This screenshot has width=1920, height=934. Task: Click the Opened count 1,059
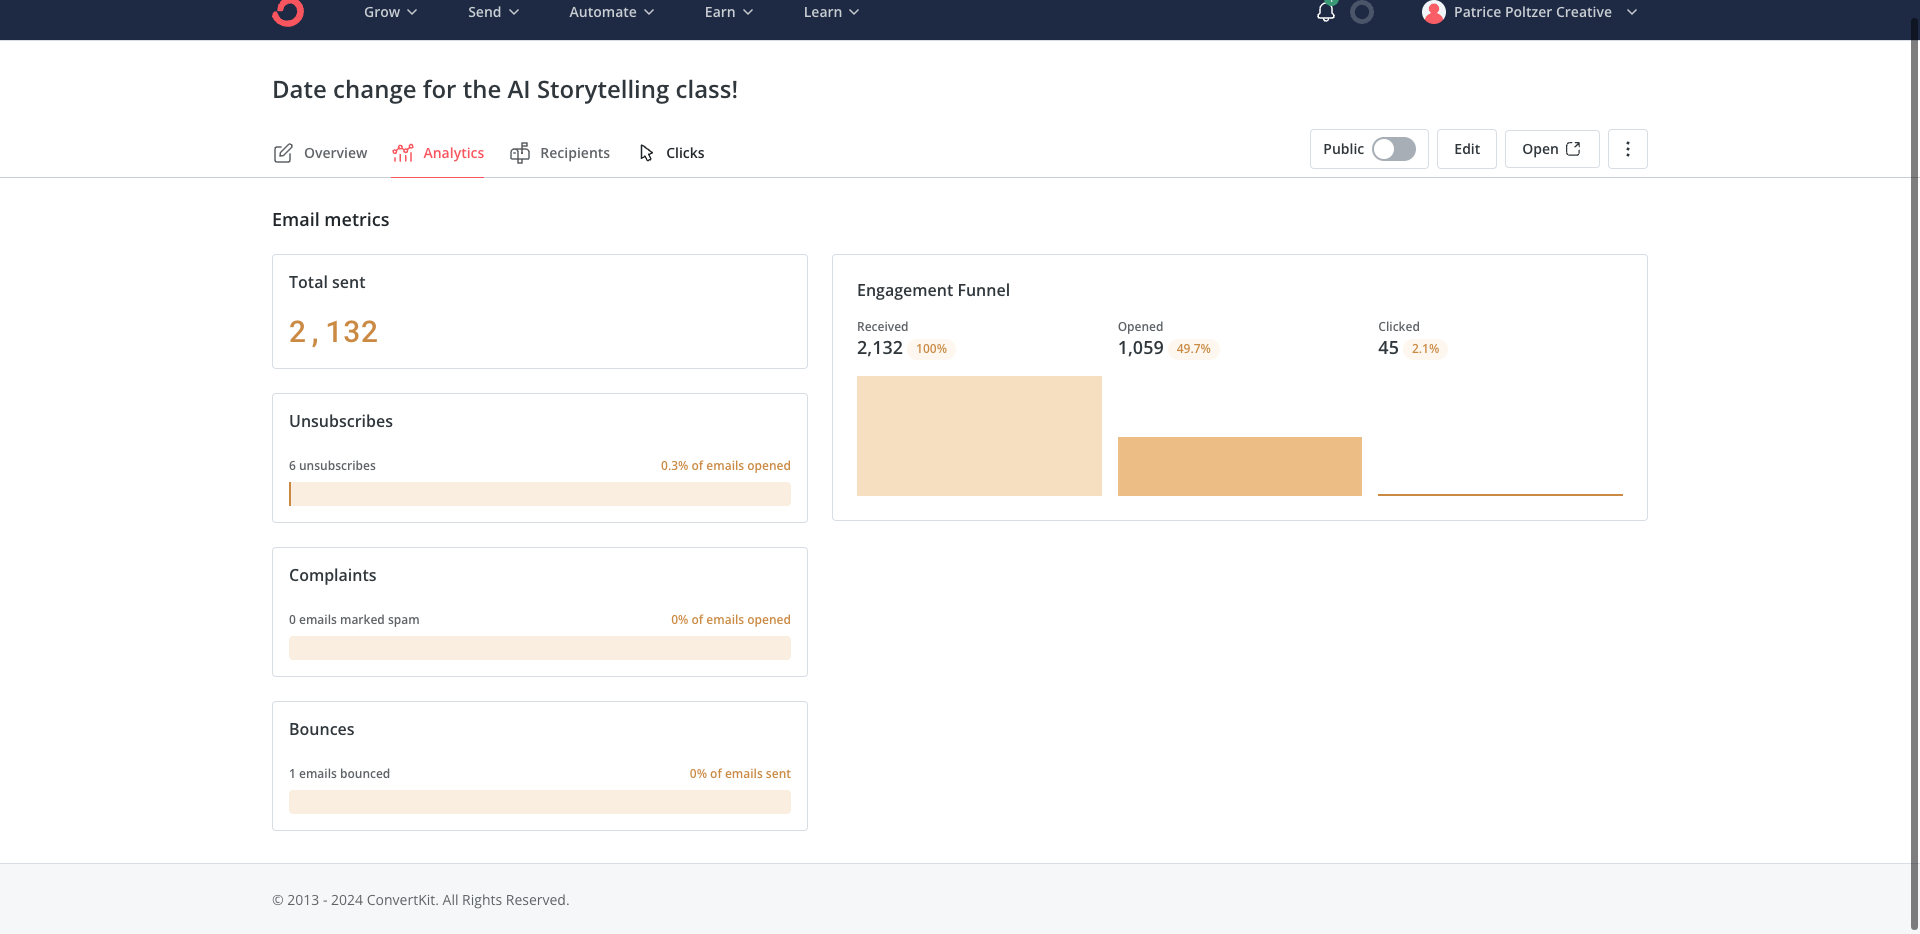1140,348
